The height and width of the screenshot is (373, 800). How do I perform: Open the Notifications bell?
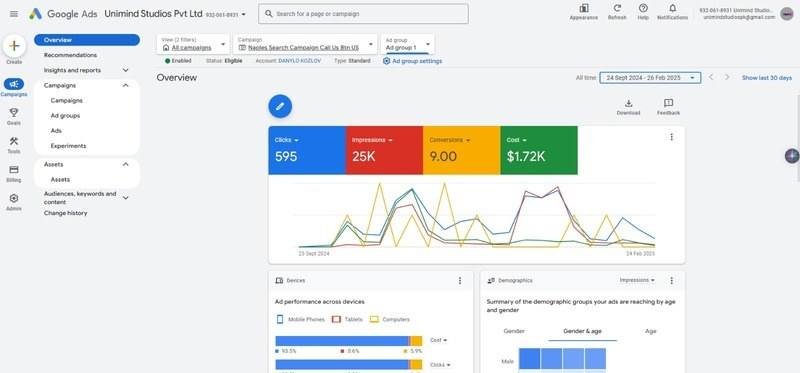click(672, 8)
